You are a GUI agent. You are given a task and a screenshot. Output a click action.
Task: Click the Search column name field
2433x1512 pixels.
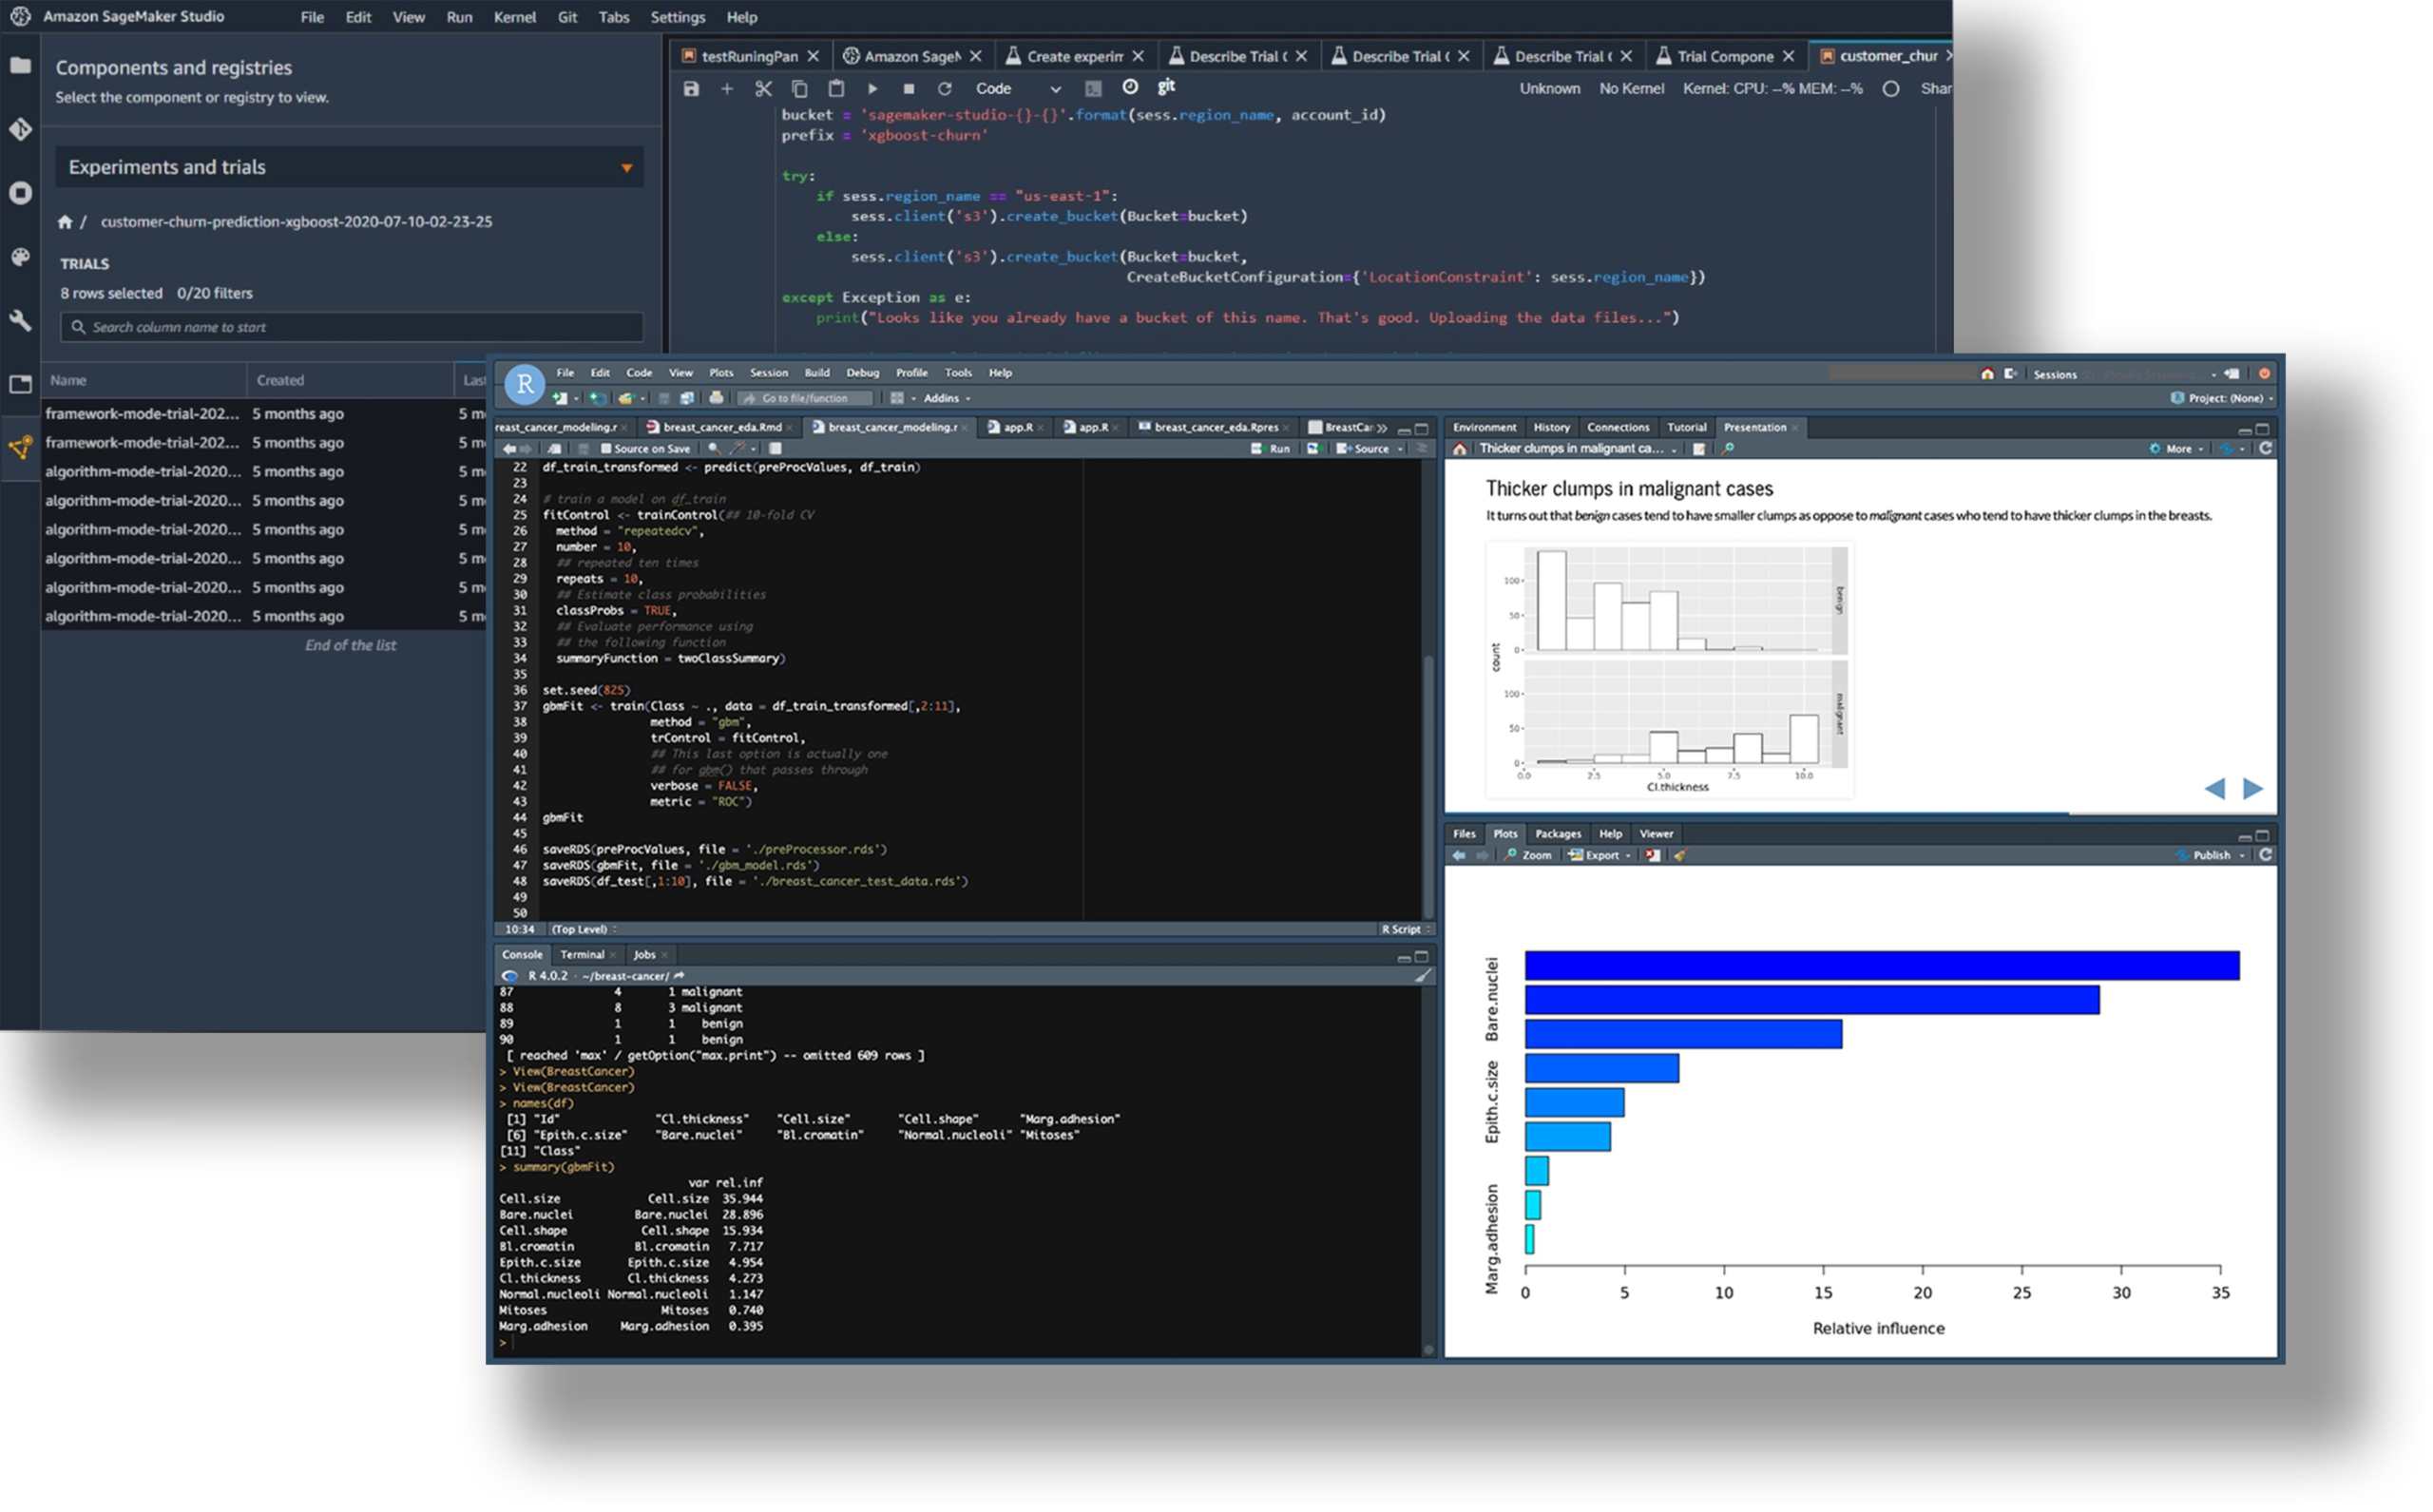tap(350, 327)
